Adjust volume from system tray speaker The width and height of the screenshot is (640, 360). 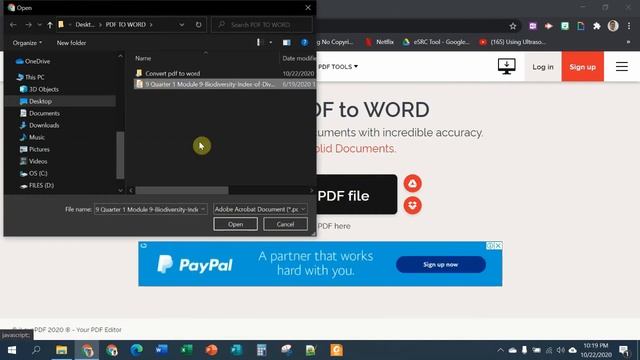pos(560,350)
